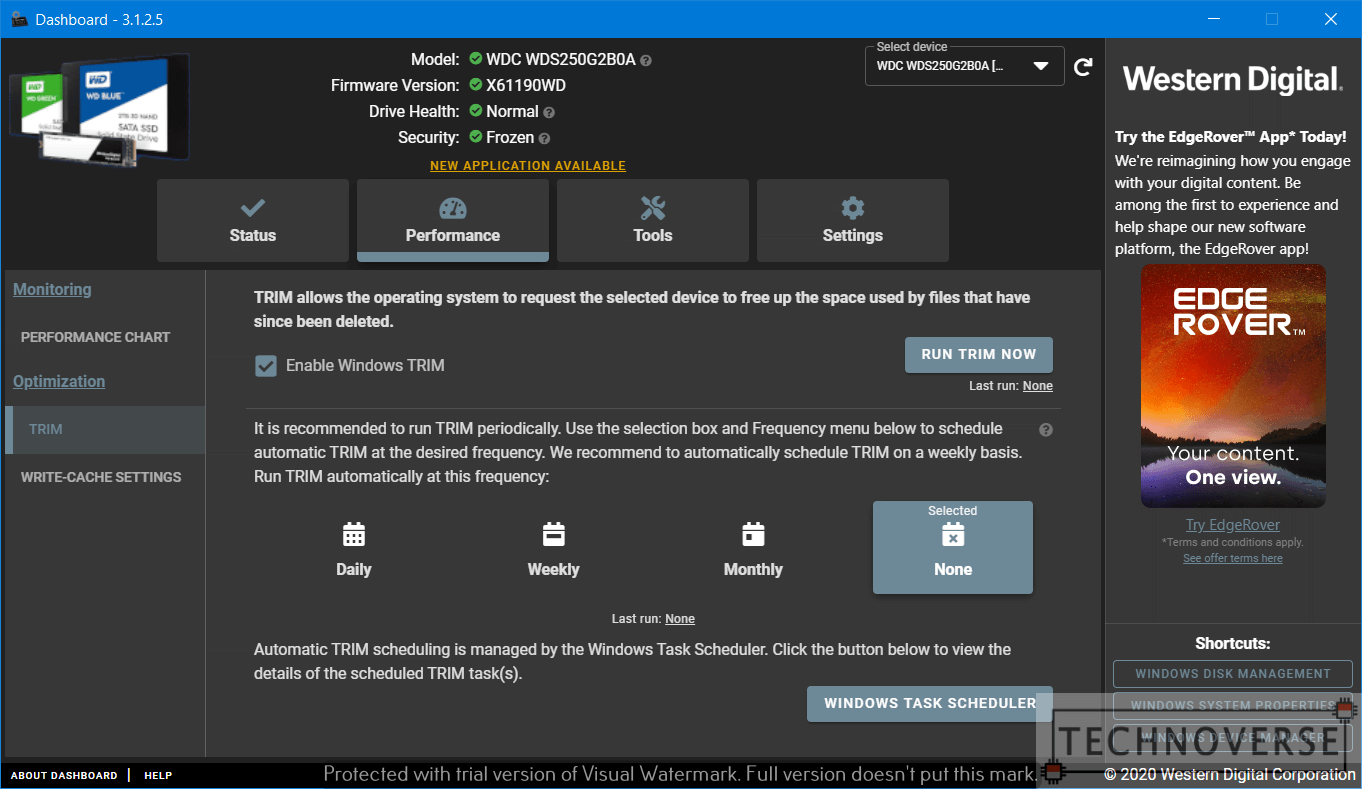Viewport: 1362px width, 789px height.
Task: Click the Tools wrench icon
Action: point(653,208)
